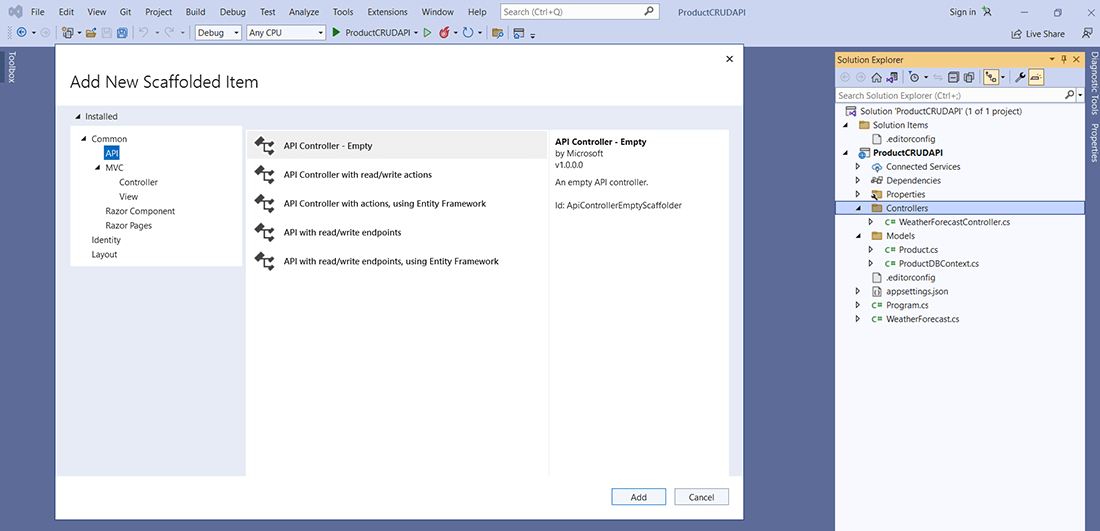
Task: Click the Sign in link
Action: [x=962, y=12]
